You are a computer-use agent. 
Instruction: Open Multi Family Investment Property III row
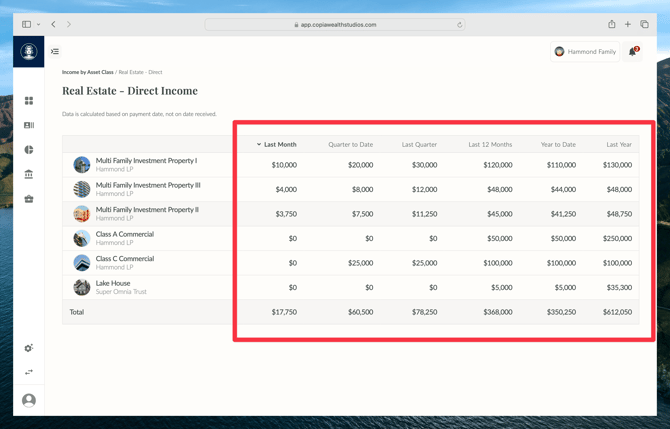coord(350,189)
